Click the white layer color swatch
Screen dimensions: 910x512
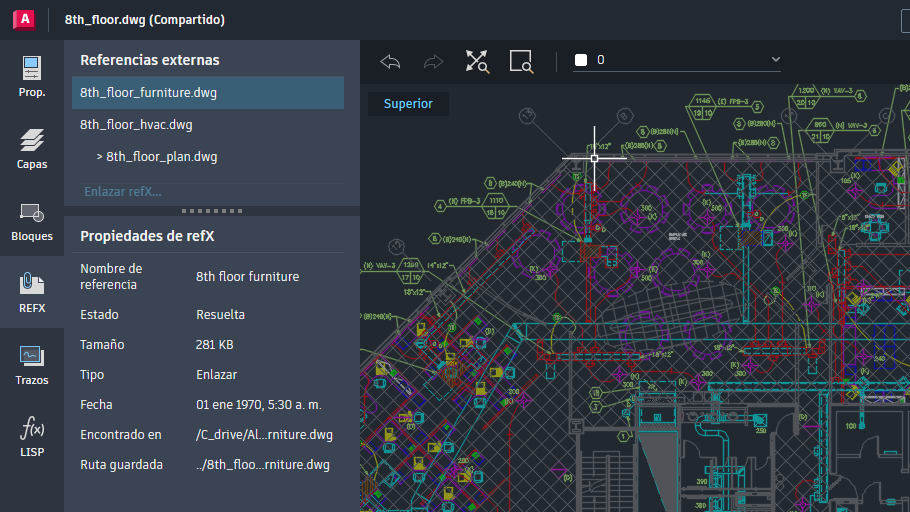pos(580,60)
